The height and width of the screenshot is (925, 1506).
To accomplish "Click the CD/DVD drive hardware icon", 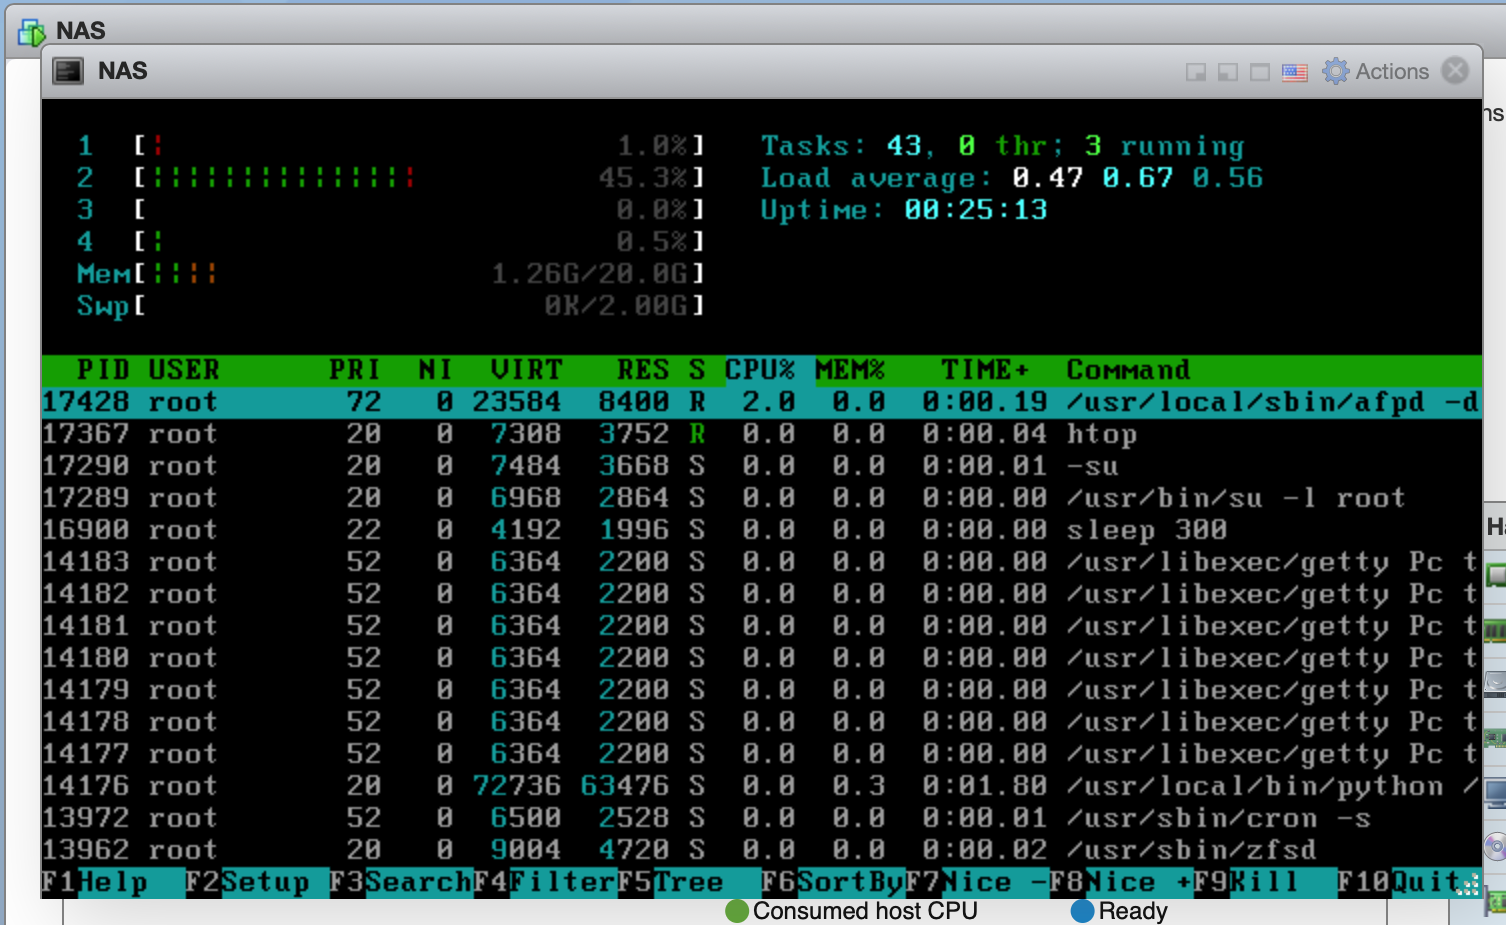I will click(x=1495, y=847).
